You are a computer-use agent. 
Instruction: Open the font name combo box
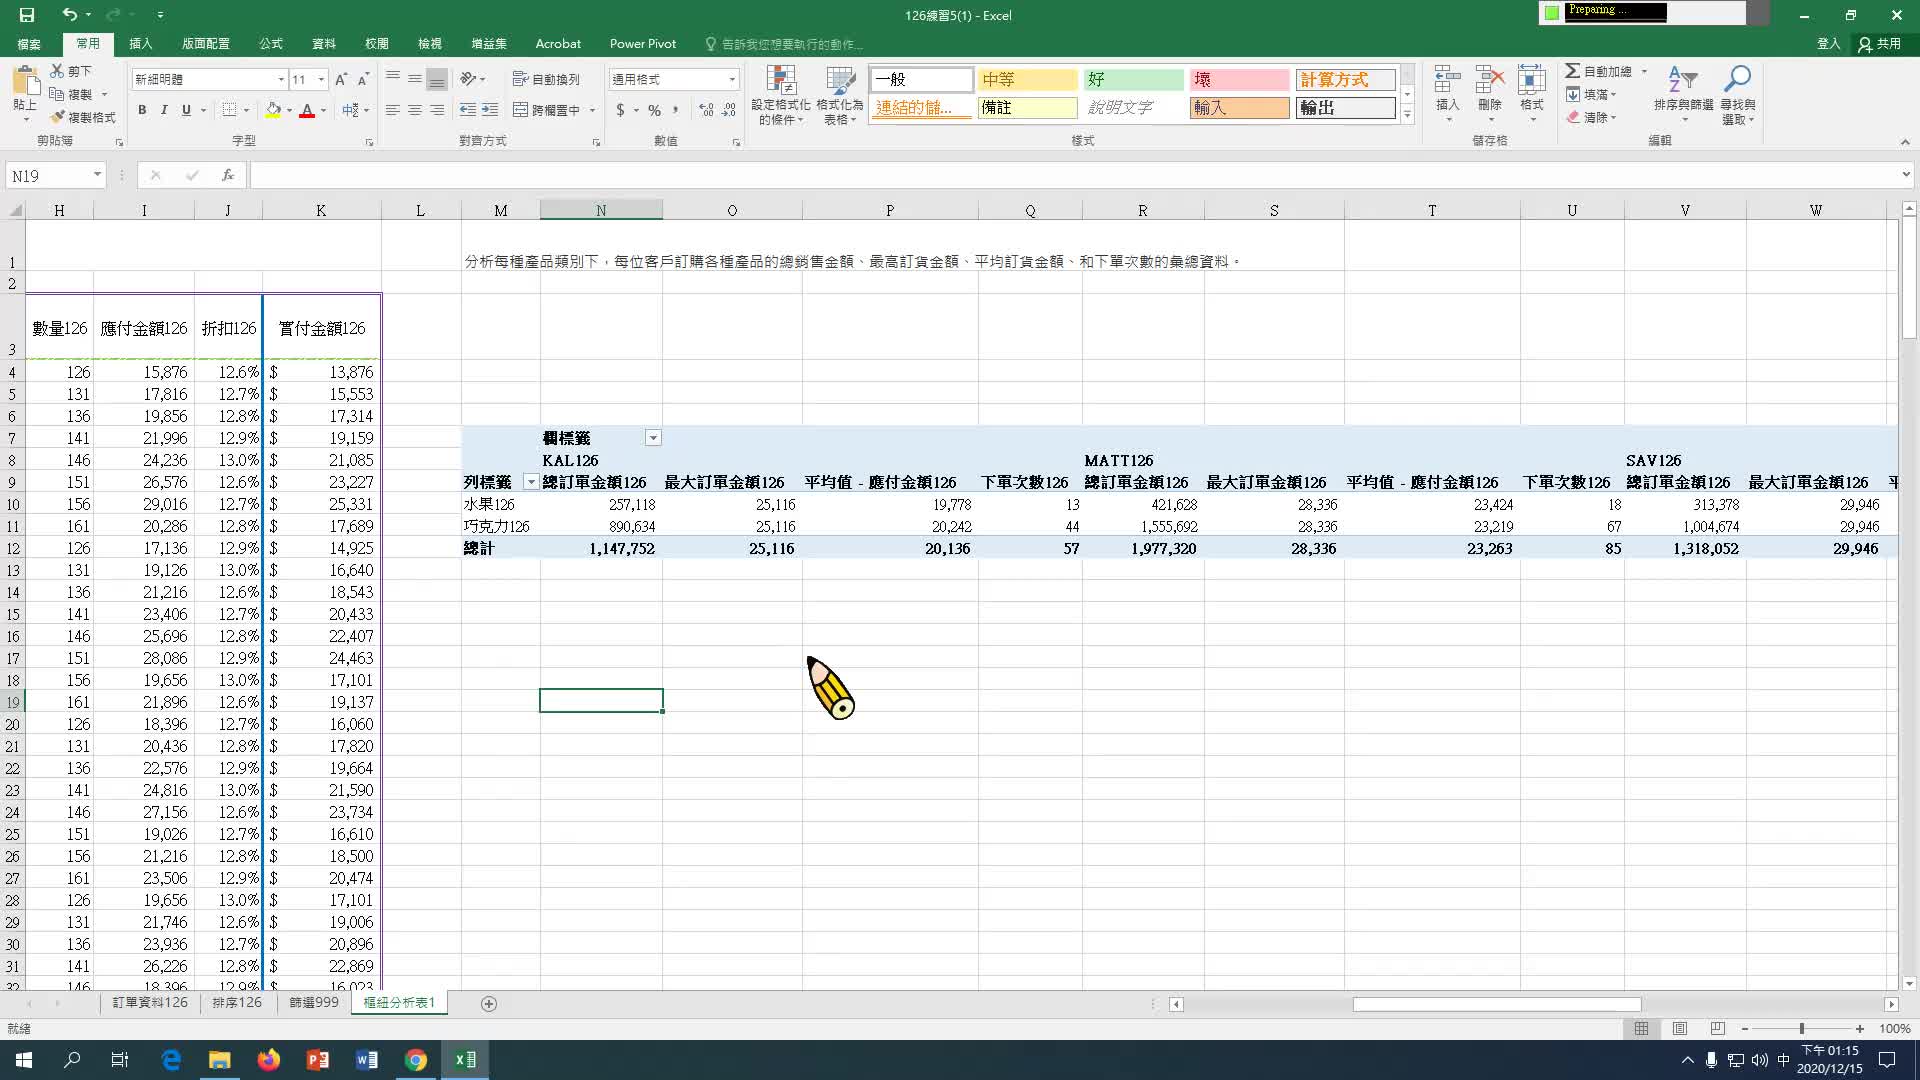coord(208,79)
